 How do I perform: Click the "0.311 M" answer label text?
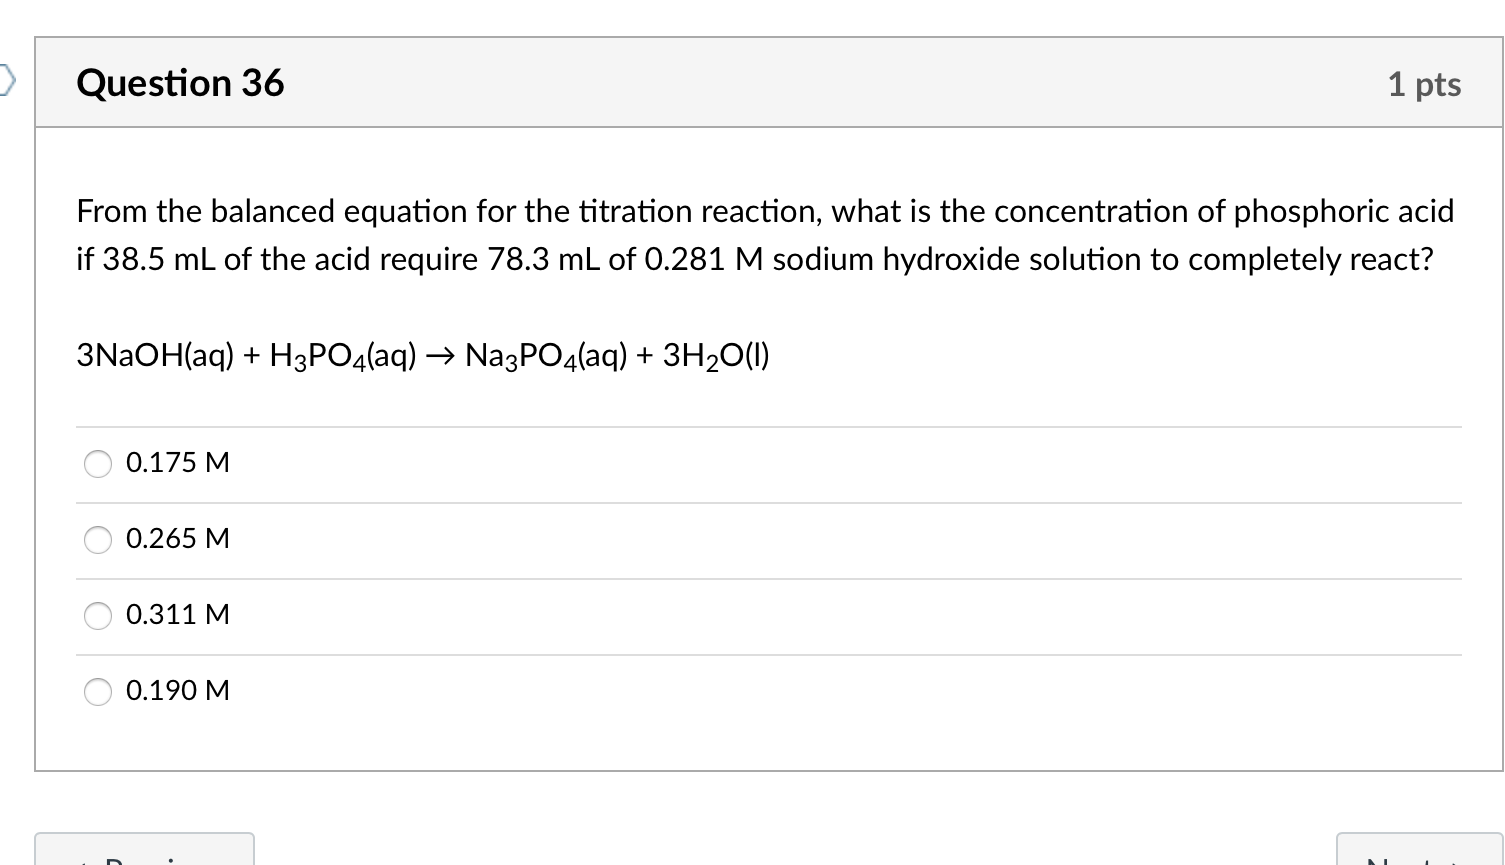tap(178, 615)
